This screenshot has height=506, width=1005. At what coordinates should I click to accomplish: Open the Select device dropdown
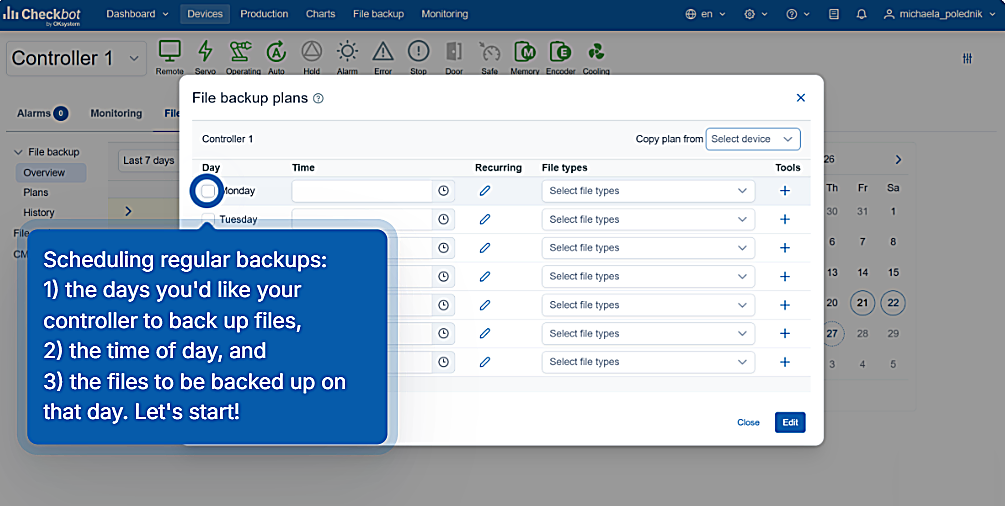(x=752, y=139)
